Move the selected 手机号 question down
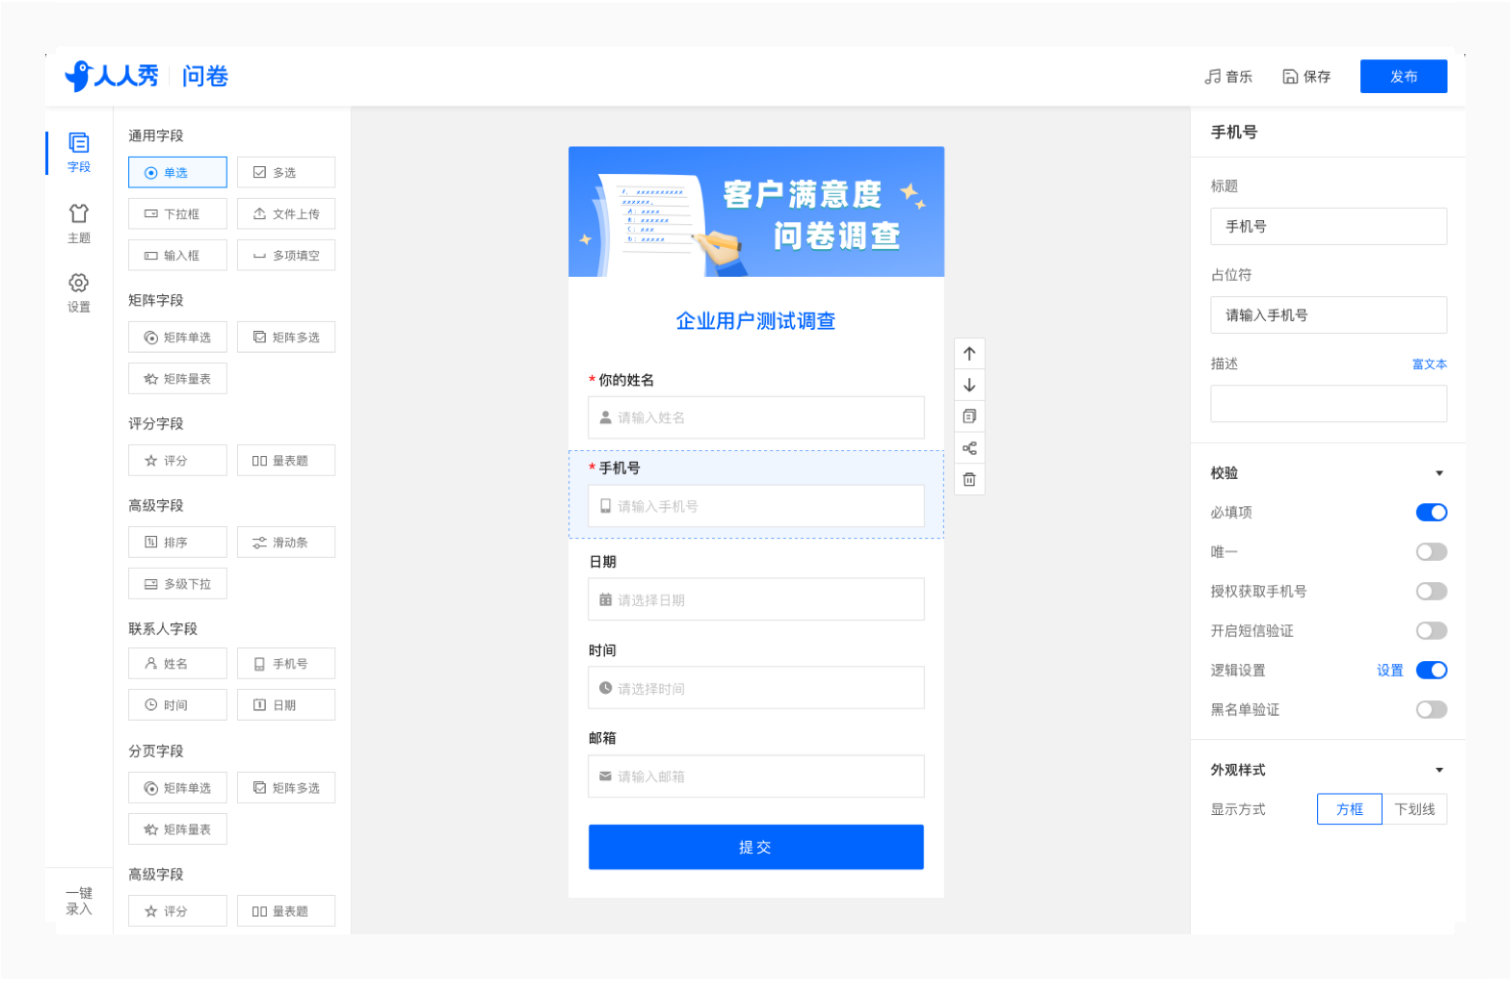Screen dimensions: 1511x983 (969, 385)
